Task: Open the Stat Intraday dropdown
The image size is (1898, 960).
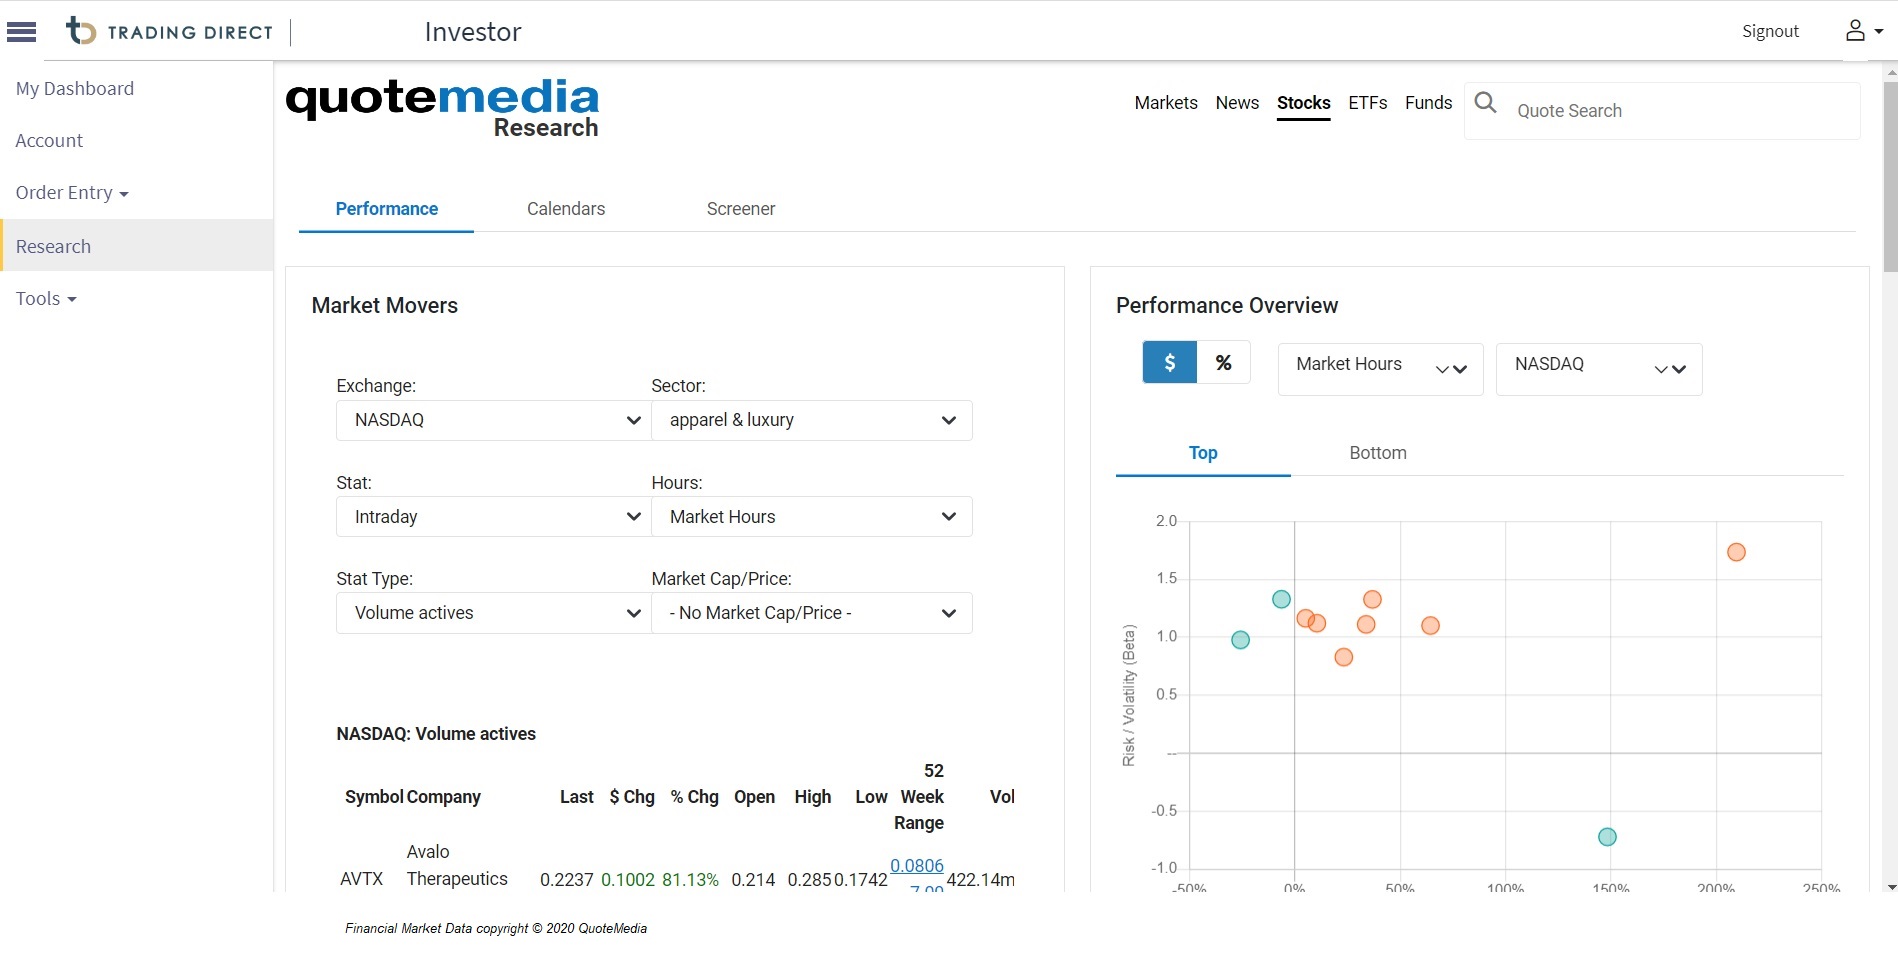Action: (494, 517)
